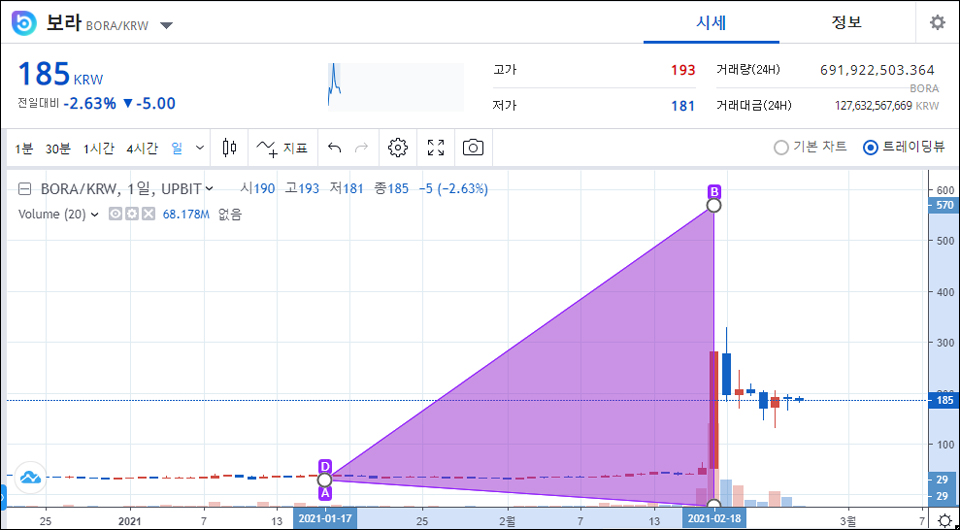
Task: Click the A label marker
Action: (325, 493)
